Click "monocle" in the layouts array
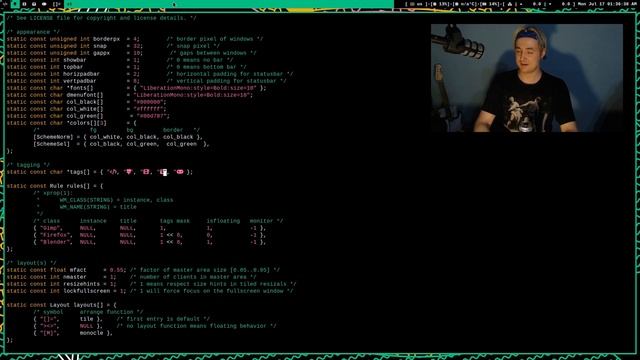 coord(91,333)
